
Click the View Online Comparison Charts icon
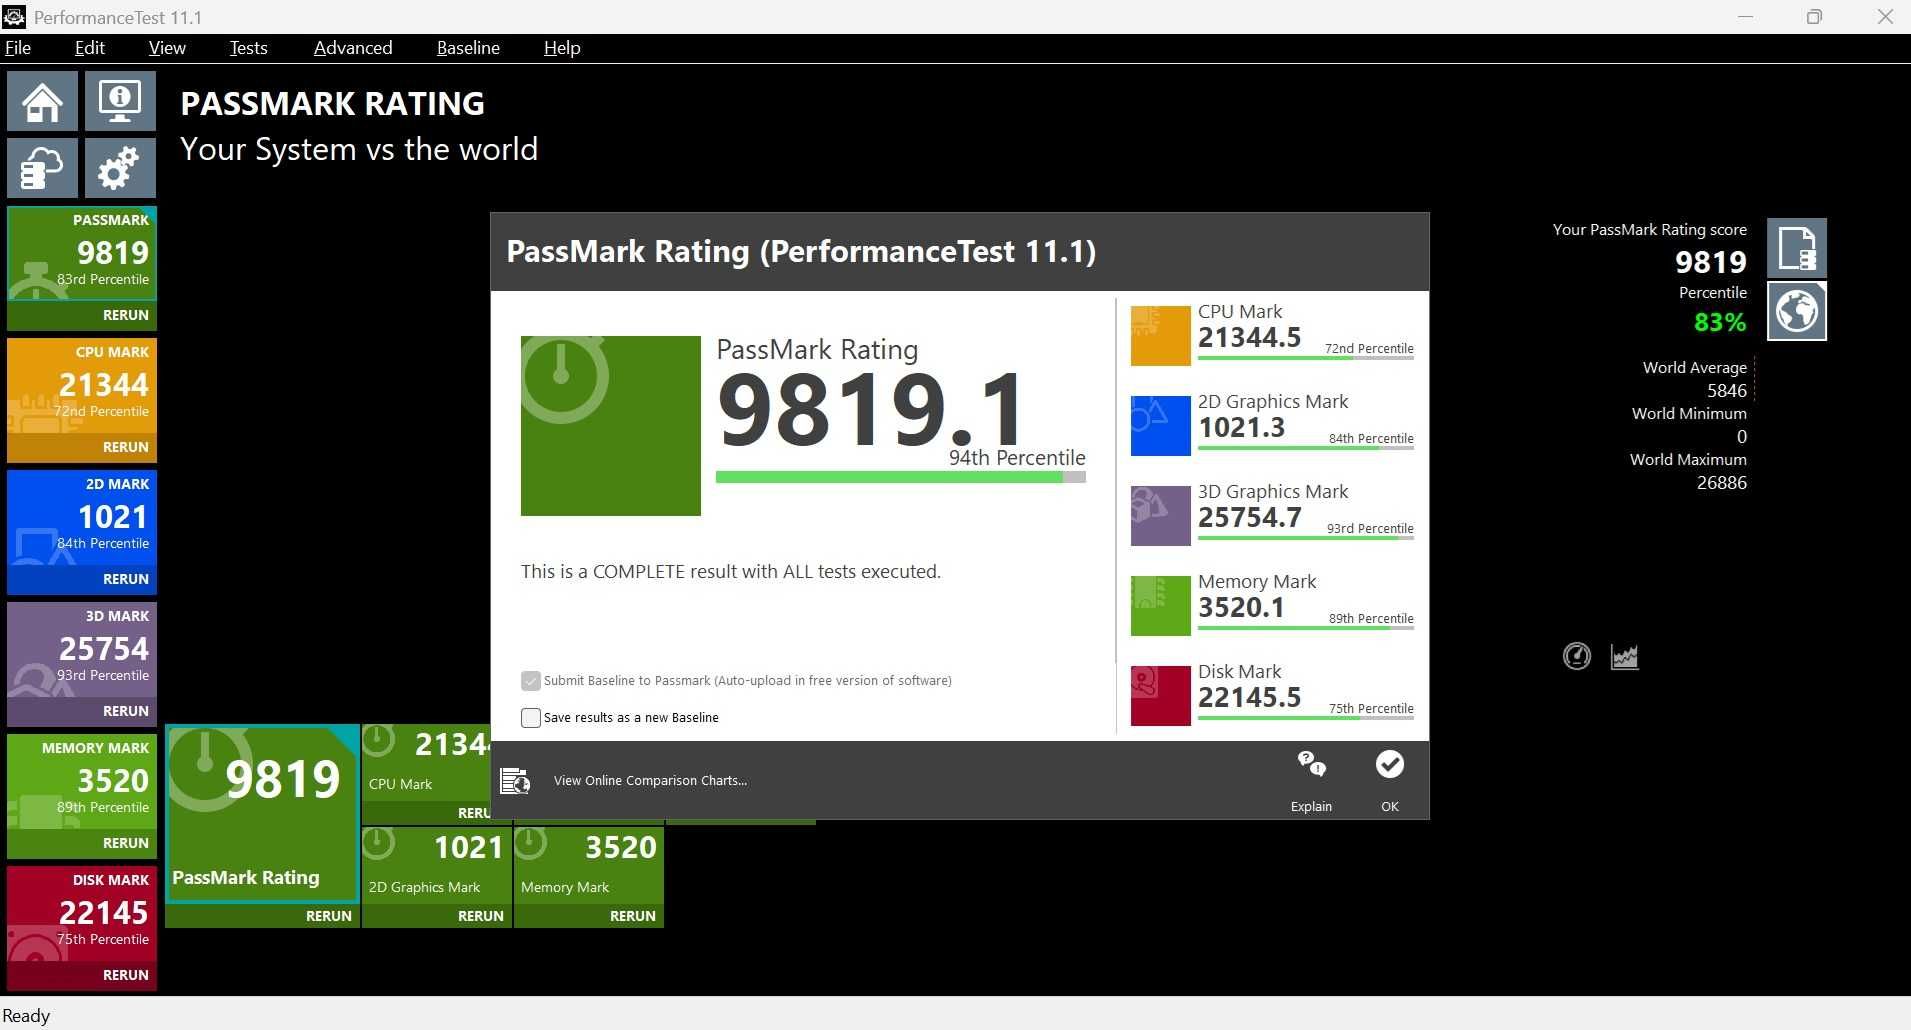[515, 781]
